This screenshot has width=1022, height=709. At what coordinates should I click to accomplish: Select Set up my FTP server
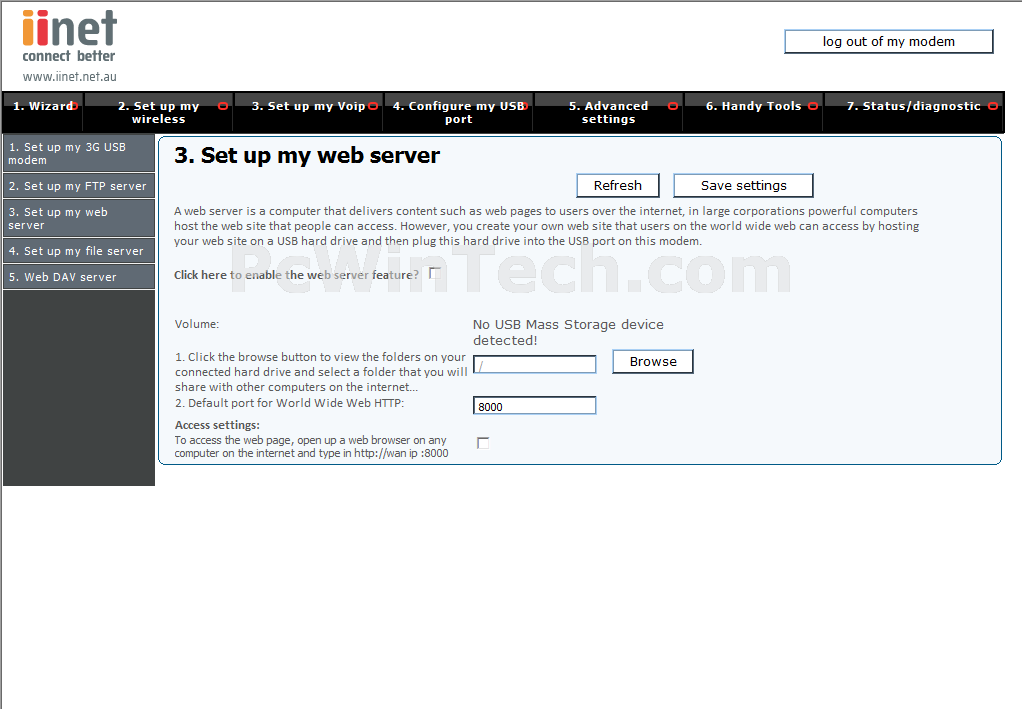(x=79, y=186)
